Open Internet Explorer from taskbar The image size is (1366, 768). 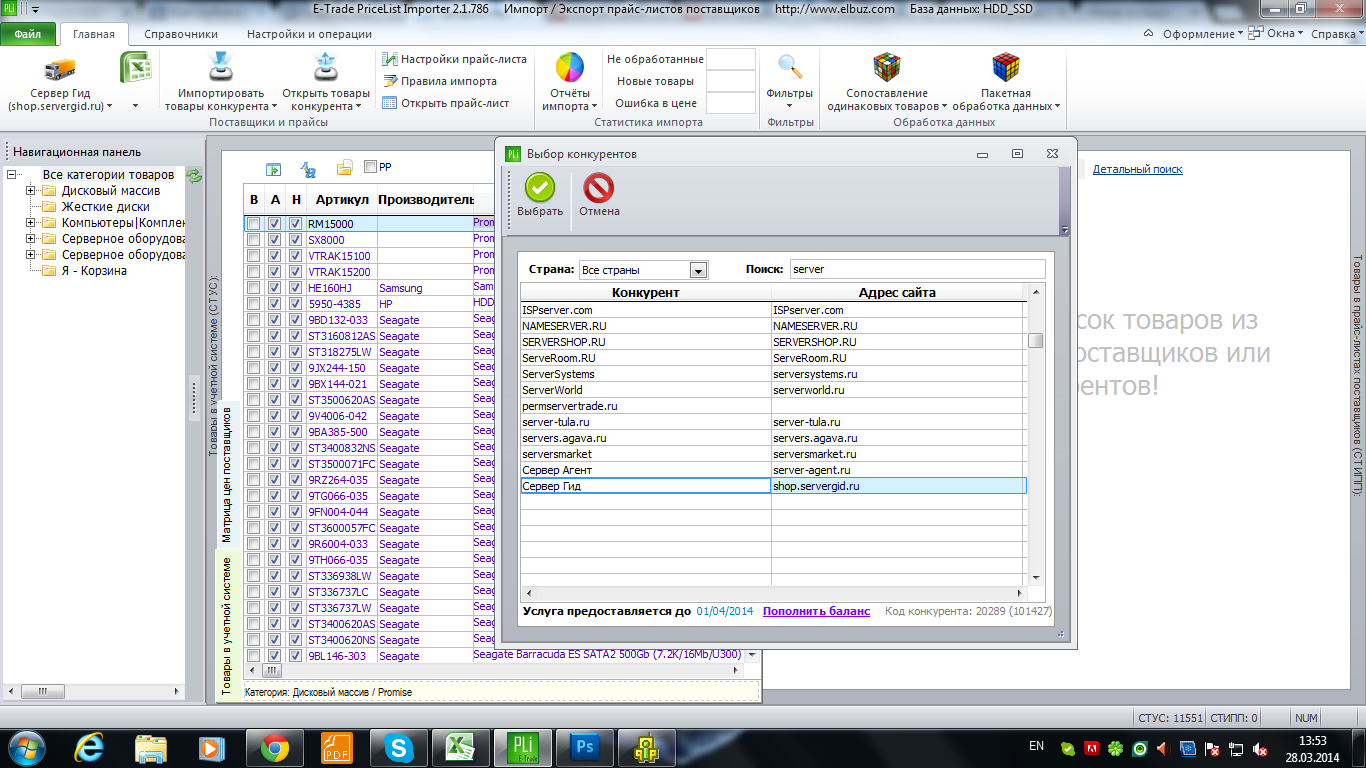coord(89,747)
